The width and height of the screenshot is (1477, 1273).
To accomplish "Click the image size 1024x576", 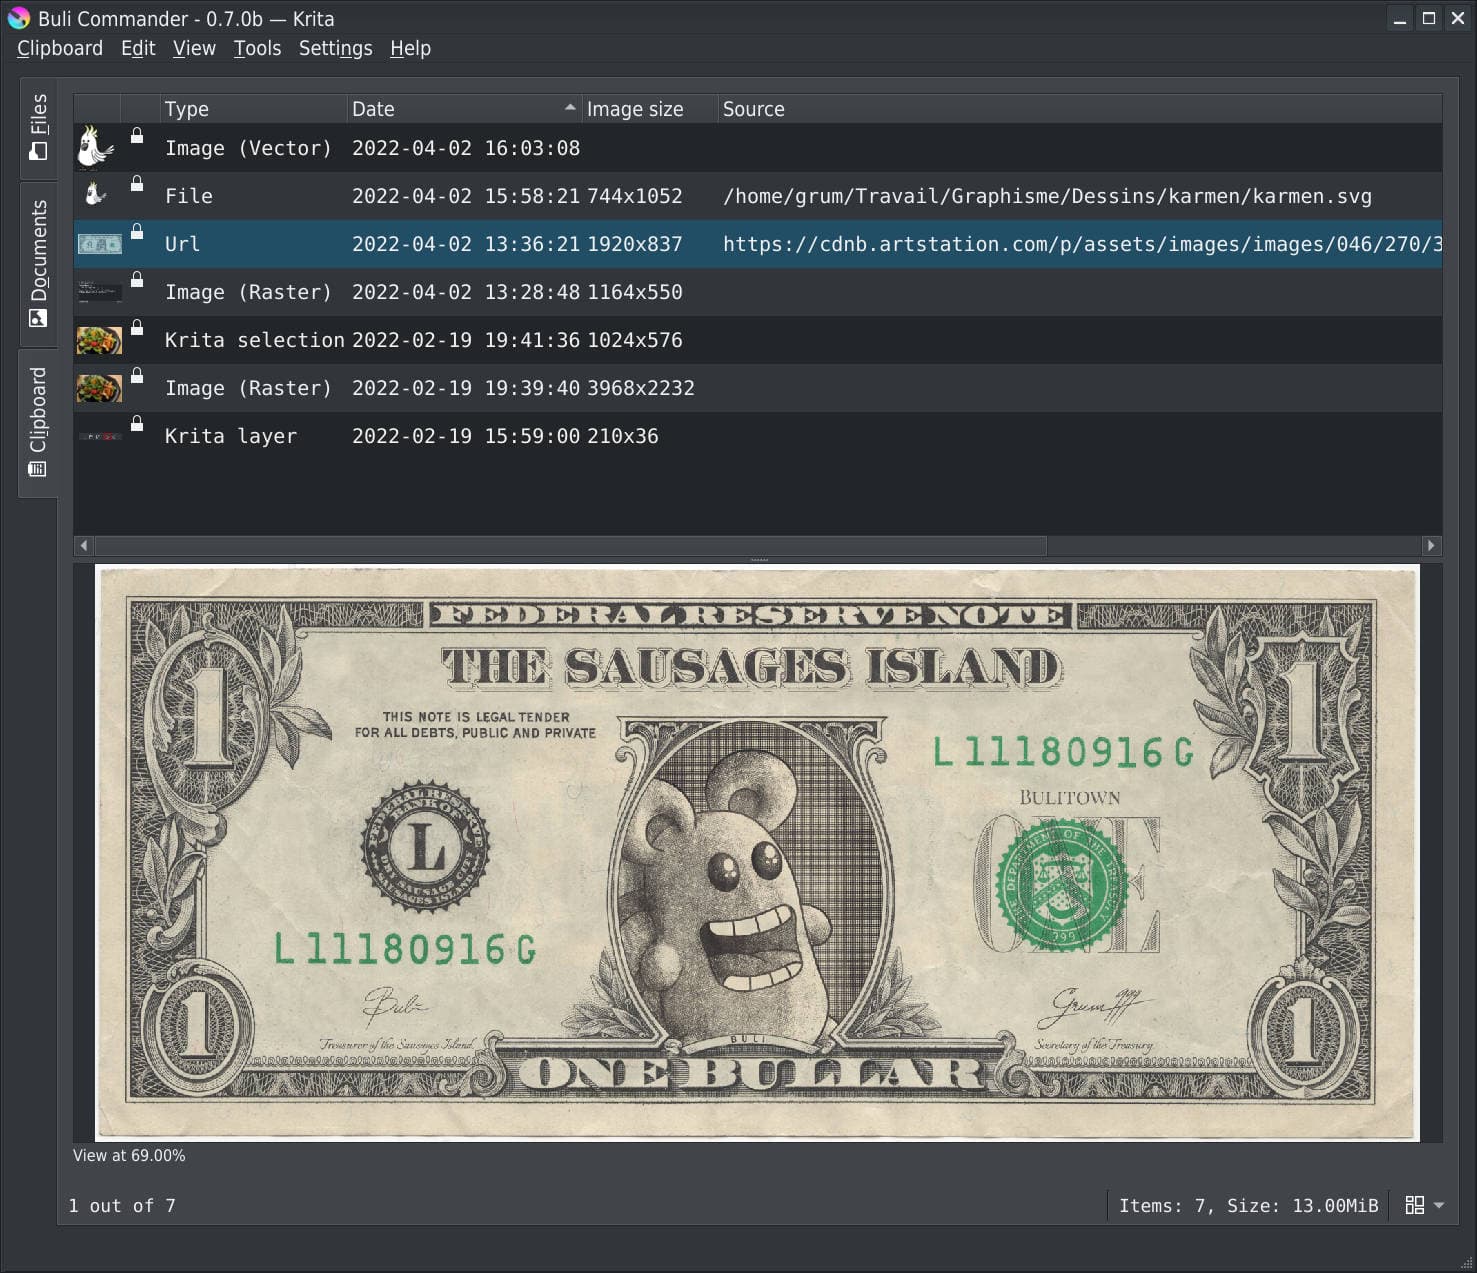I will point(635,340).
